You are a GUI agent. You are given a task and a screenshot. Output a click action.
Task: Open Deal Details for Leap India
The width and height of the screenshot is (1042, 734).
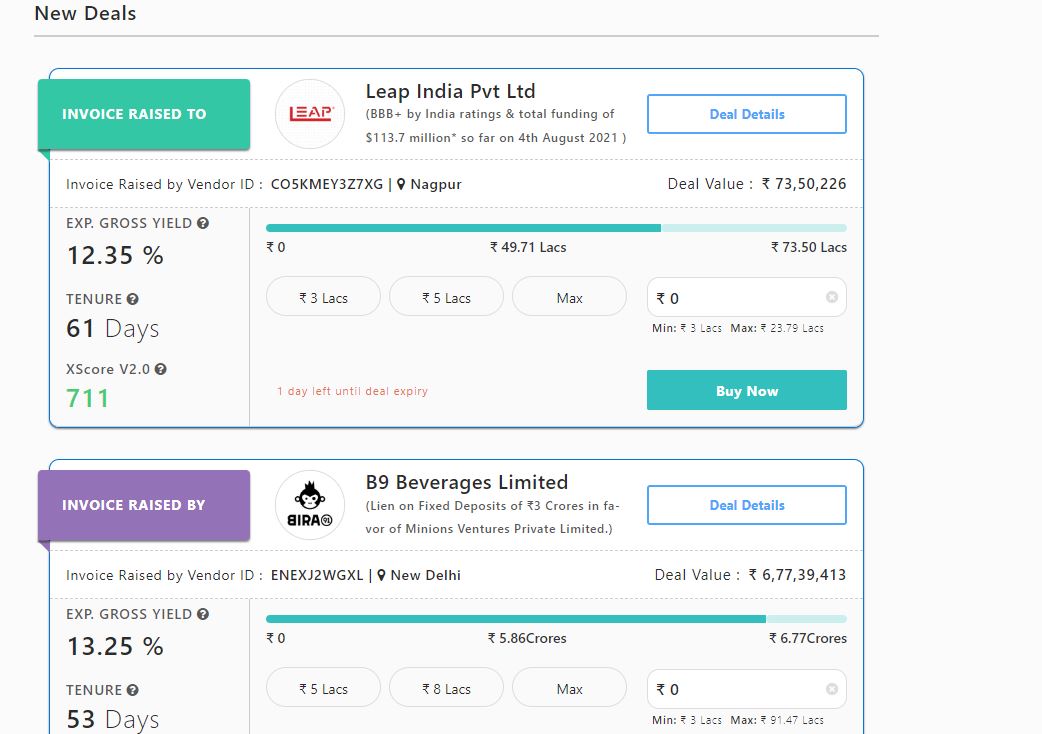pyautogui.click(x=746, y=114)
